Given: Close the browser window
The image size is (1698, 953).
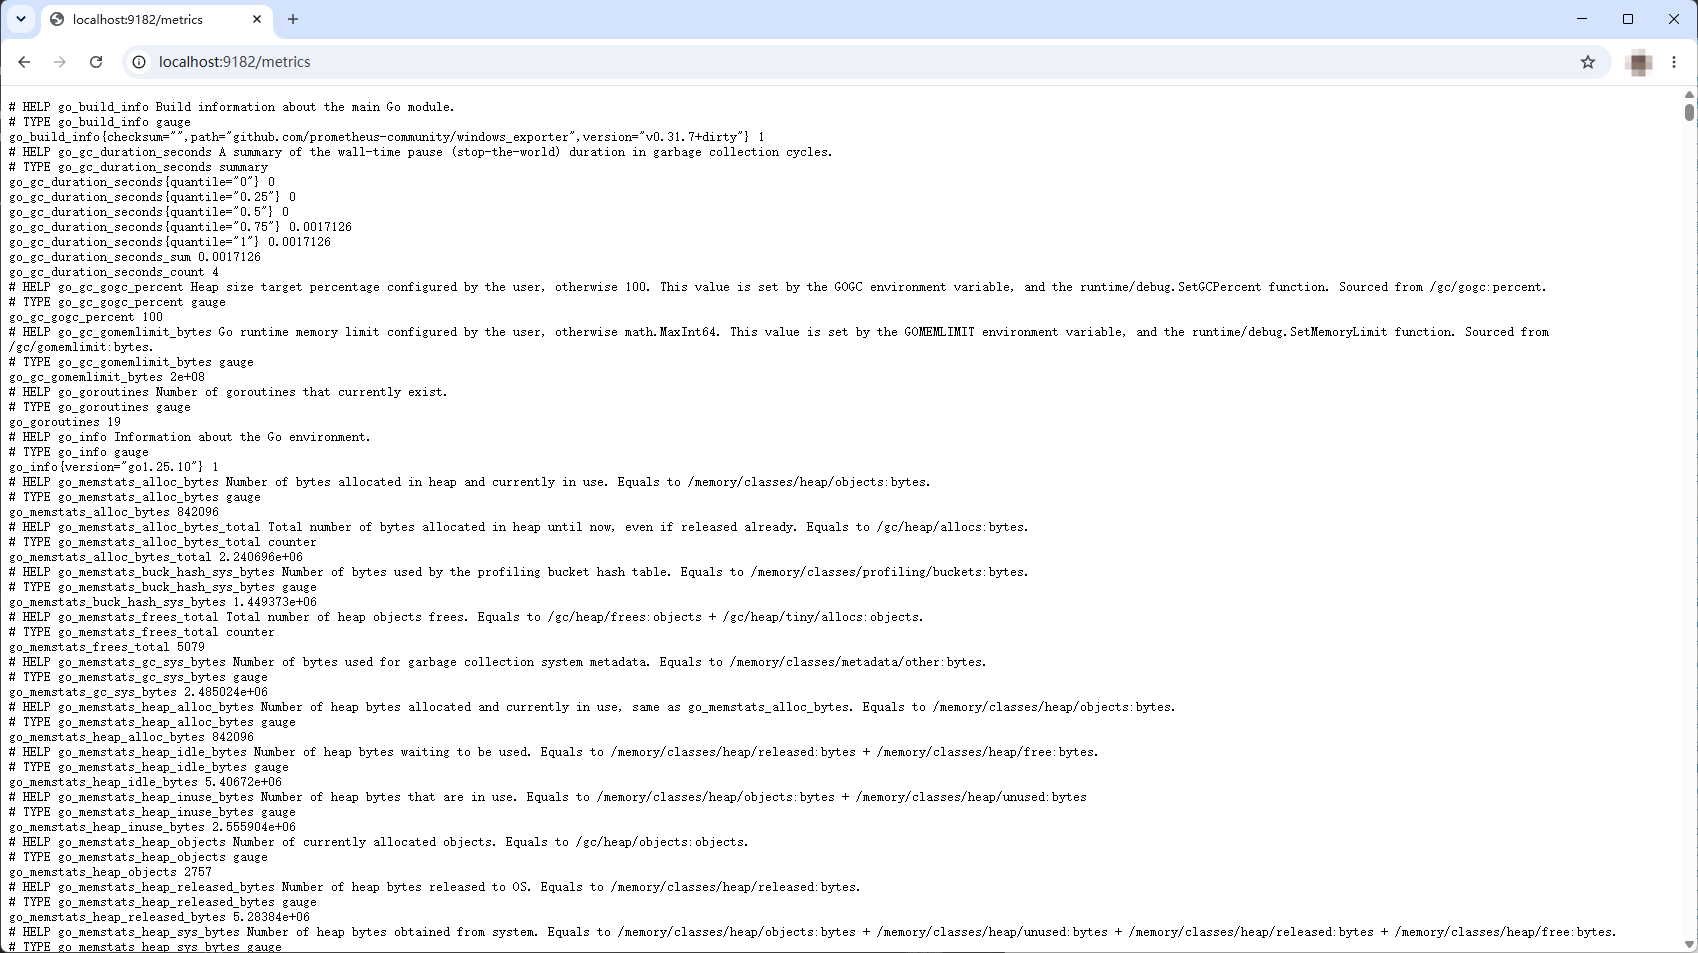Looking at the screenshot, I should 1674,19.
